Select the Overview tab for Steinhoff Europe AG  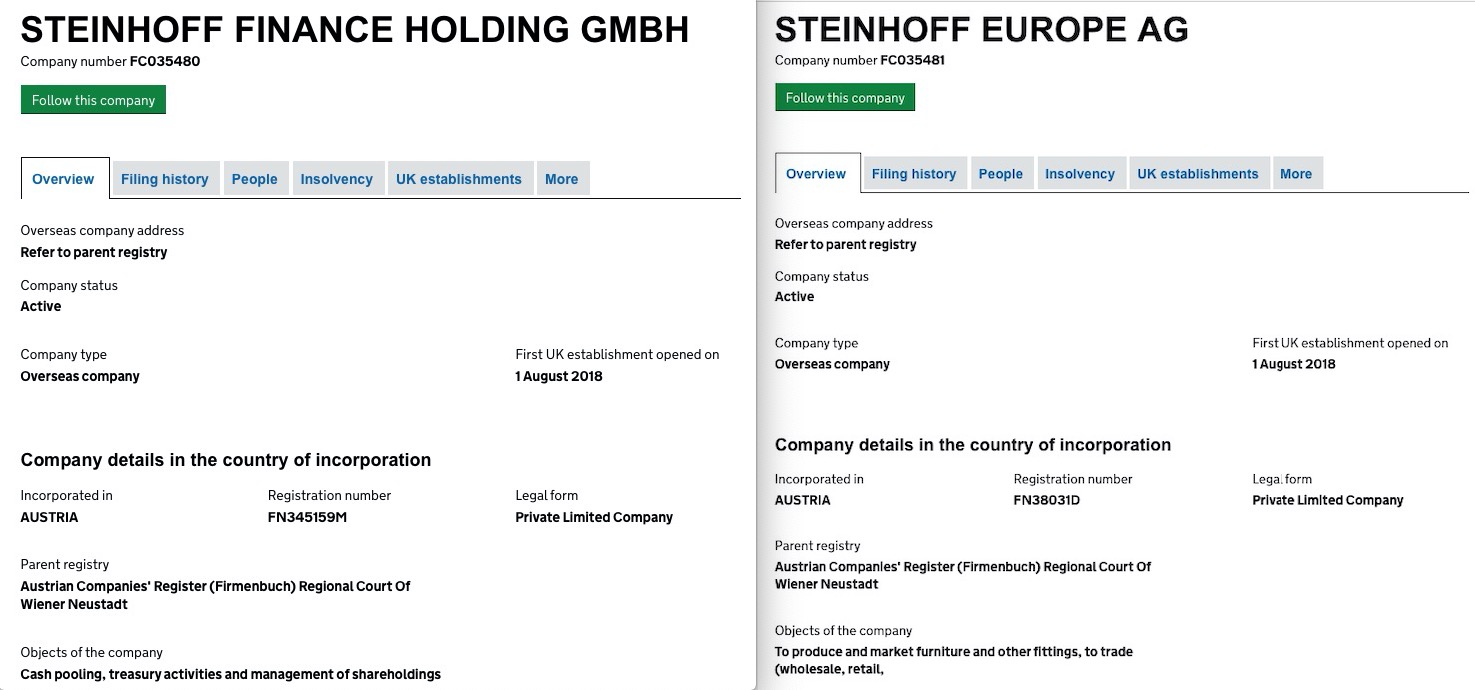pyautogui.click(x=817, y=173)
